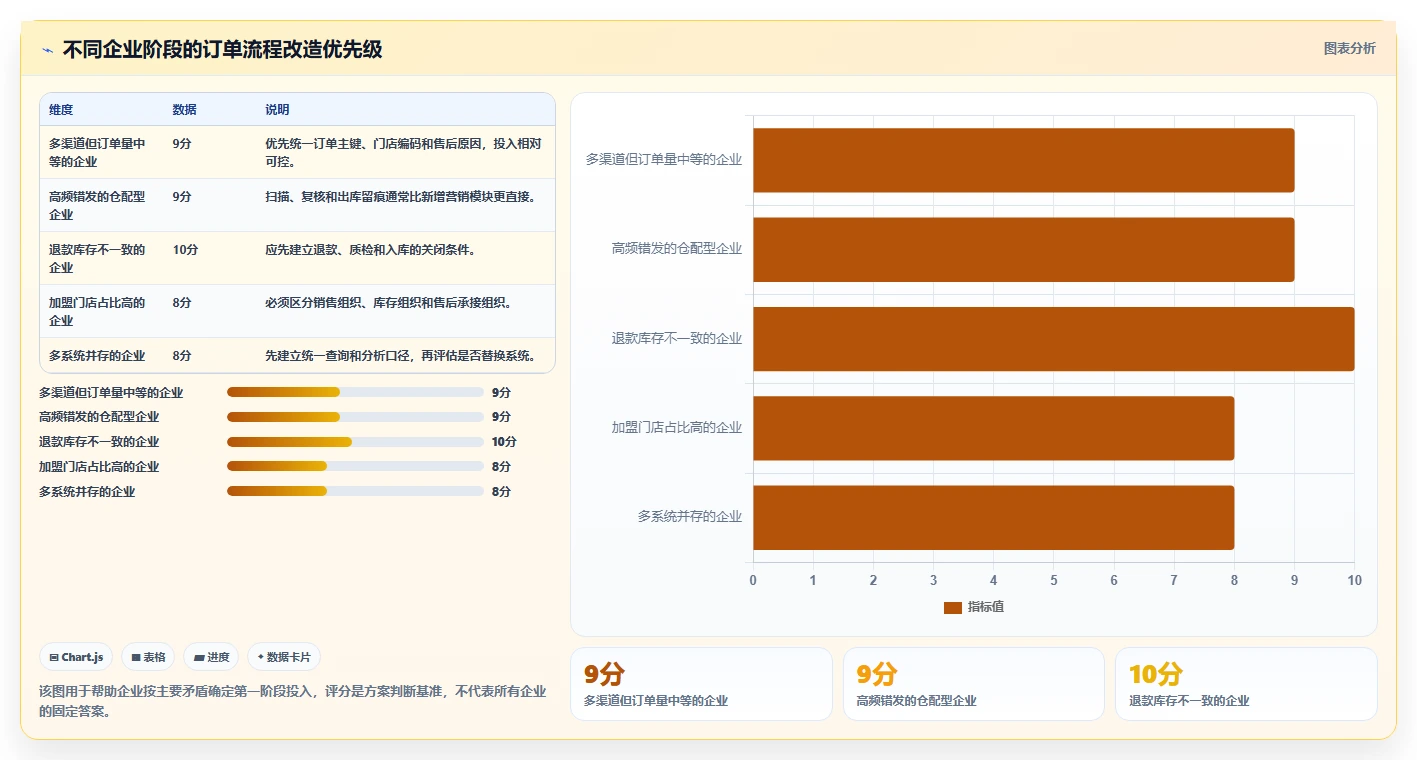Viewport: 1417px width, 760px height.
Task: Click the 10分 value in the table
Action: click(x=185, y=249)
